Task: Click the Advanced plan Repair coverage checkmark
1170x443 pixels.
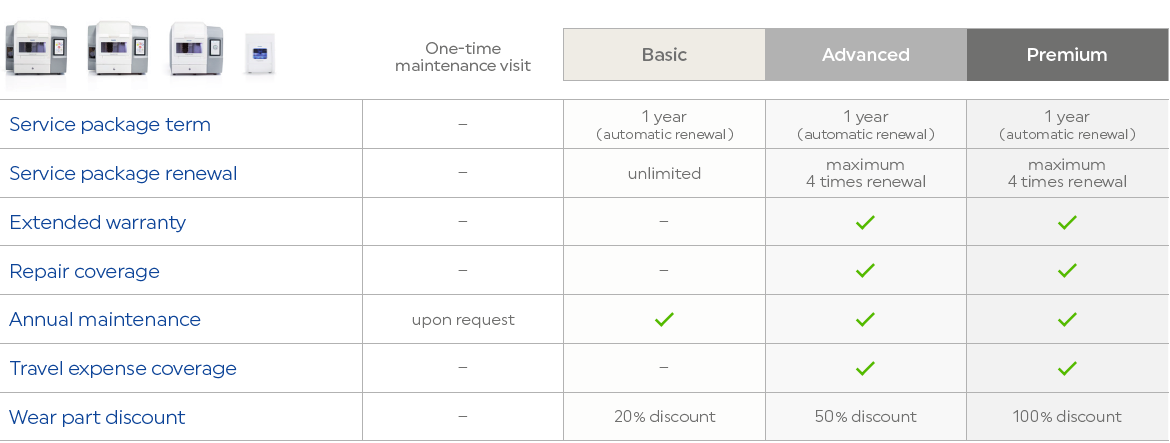Action: tap(865, 270)
